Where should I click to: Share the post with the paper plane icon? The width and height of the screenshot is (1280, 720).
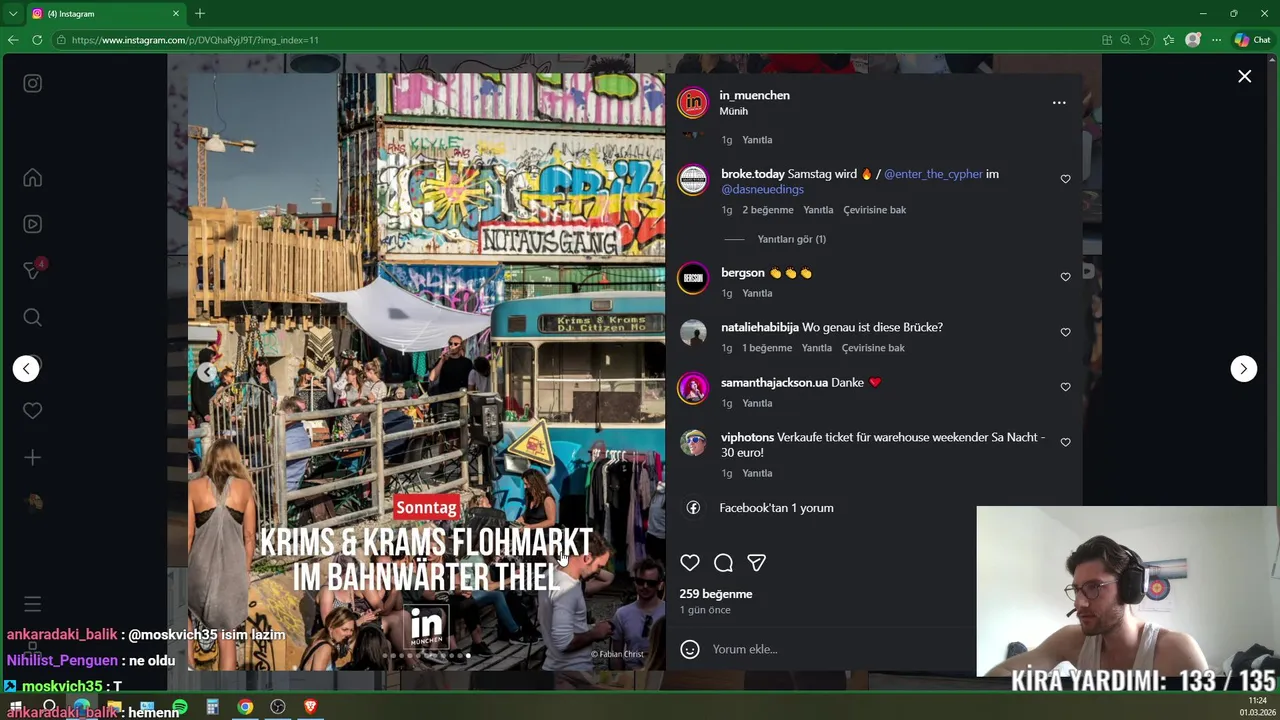757,563
